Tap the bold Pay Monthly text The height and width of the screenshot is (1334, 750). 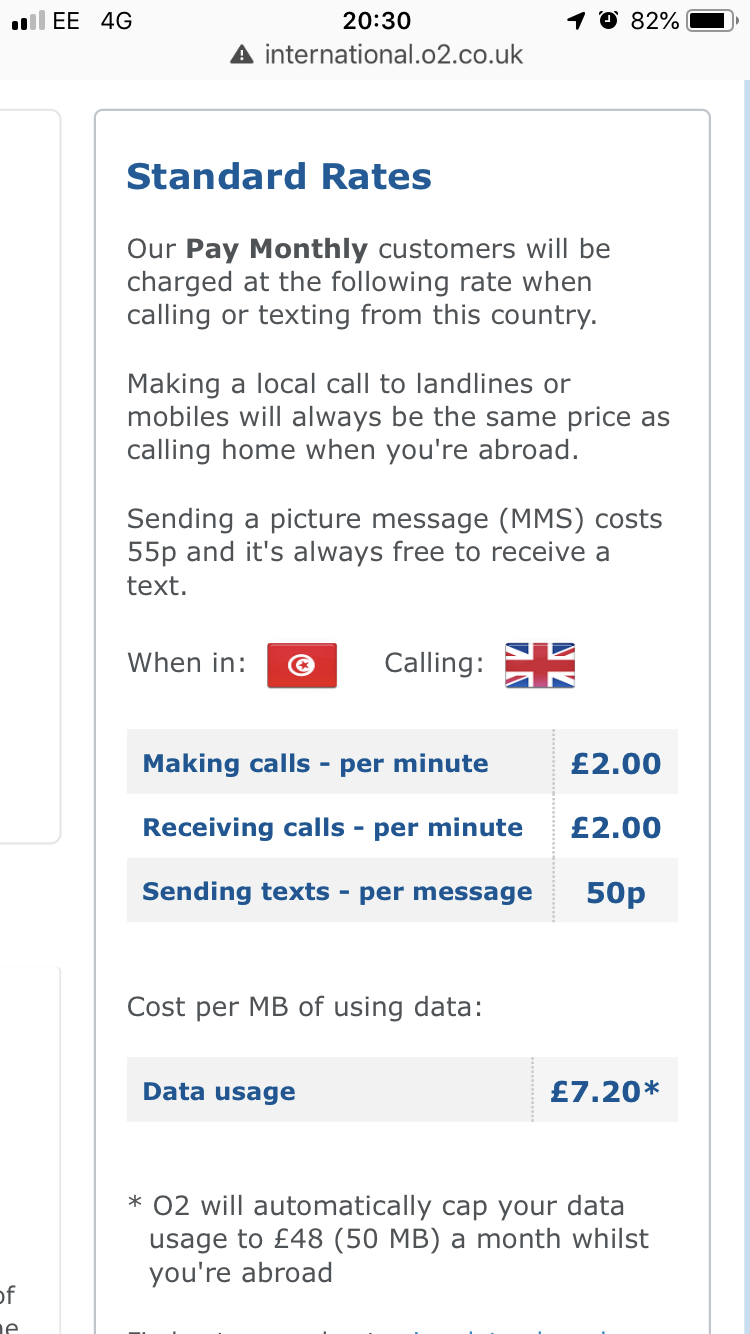pyautogui.click(x=277, y=249)
